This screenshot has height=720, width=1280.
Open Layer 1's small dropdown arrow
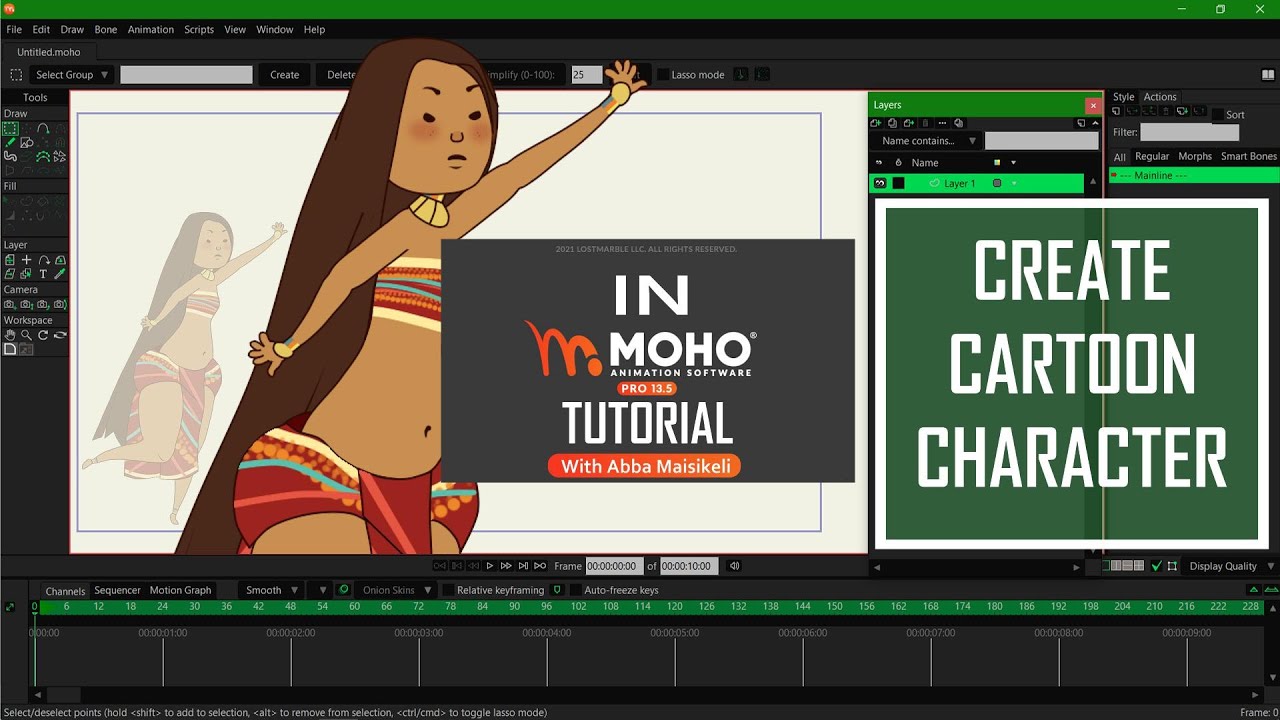pos(1014,183)
